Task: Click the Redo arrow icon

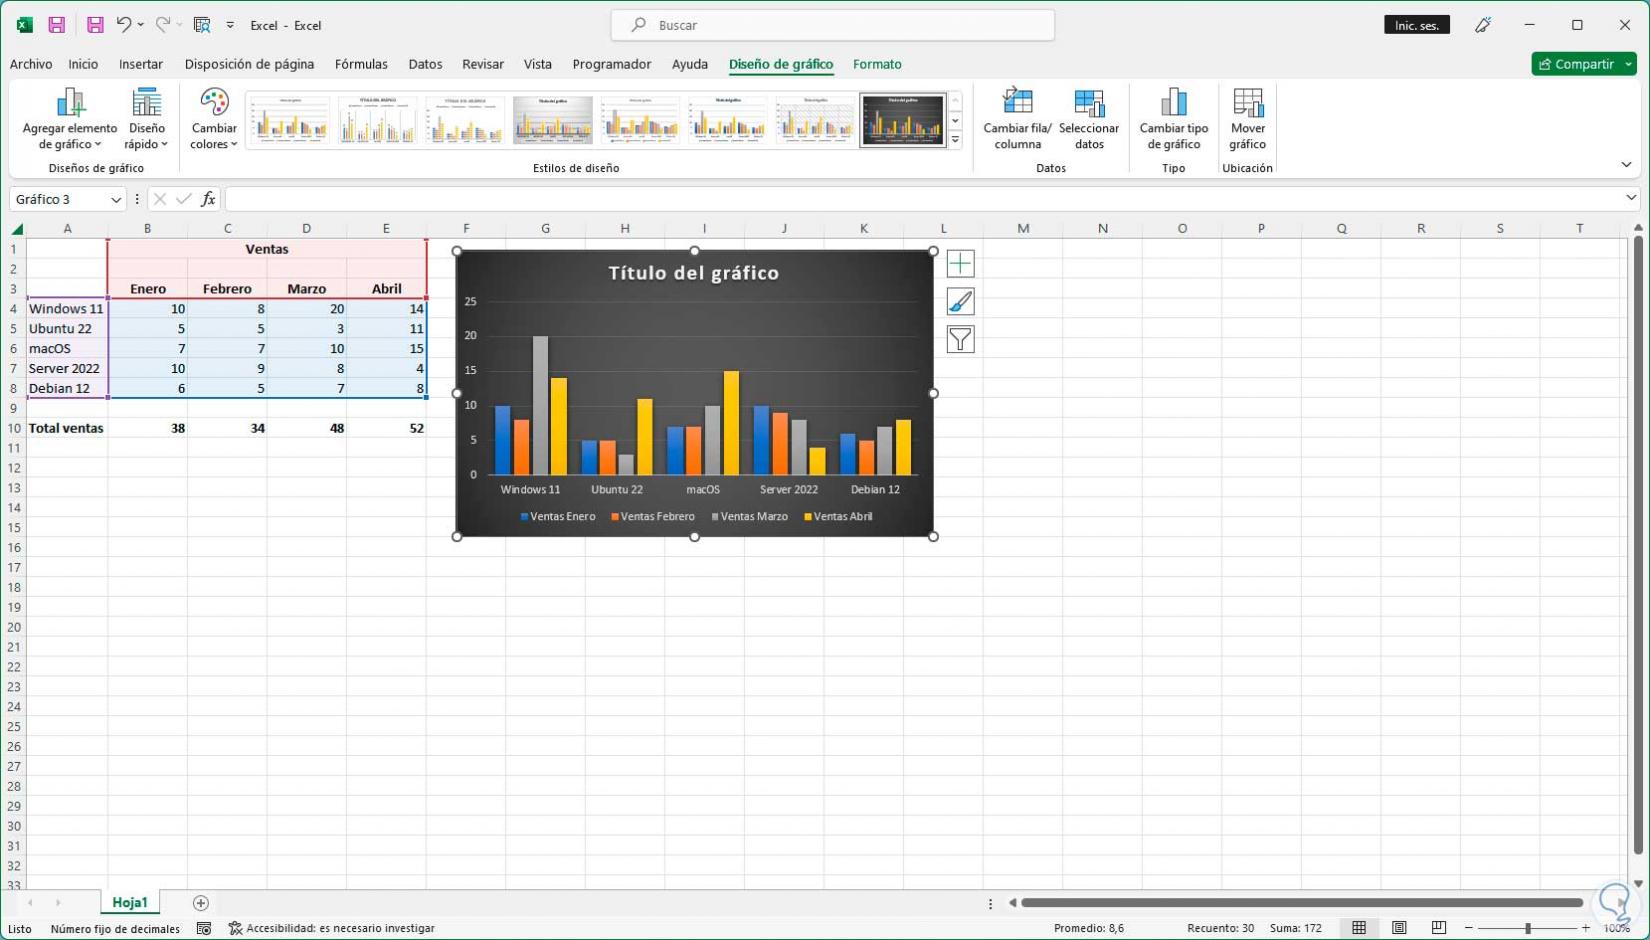Action: click(162, 25)
